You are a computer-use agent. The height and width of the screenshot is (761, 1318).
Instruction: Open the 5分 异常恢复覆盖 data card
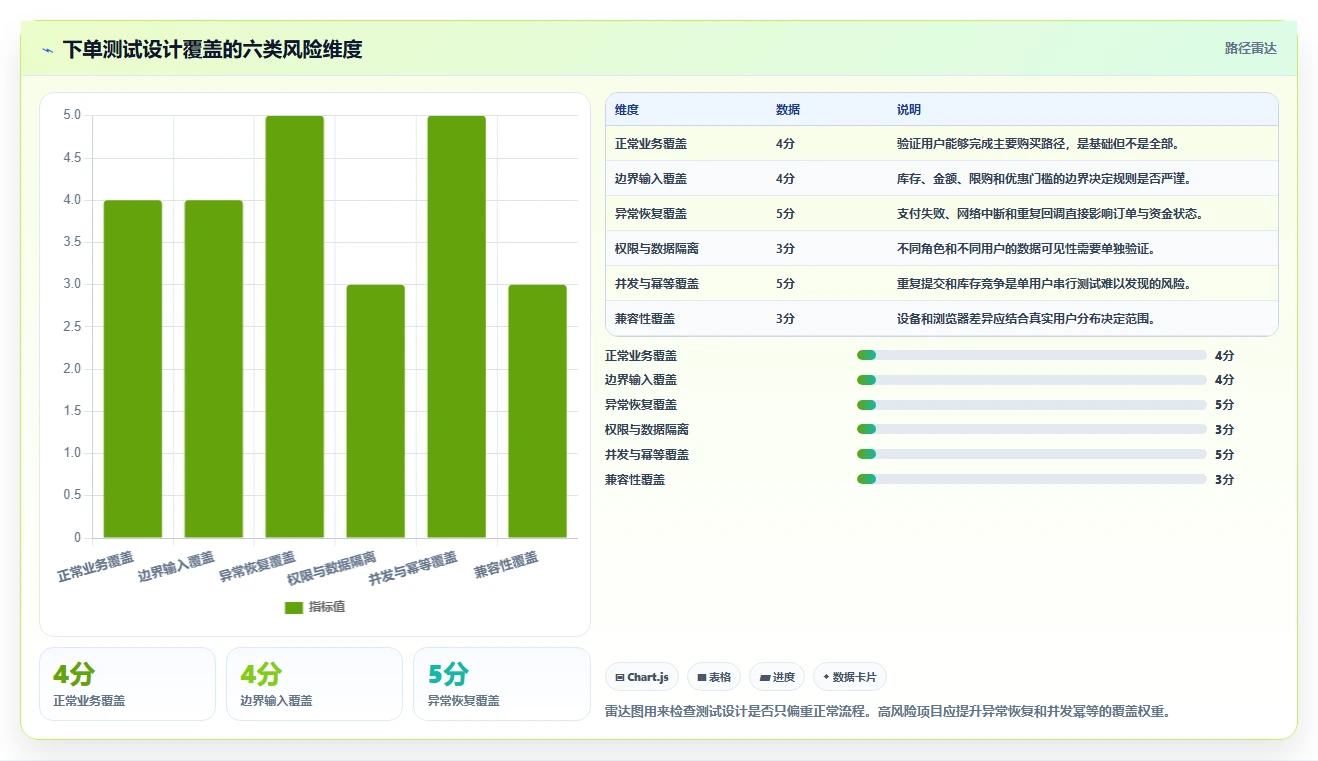502,684
